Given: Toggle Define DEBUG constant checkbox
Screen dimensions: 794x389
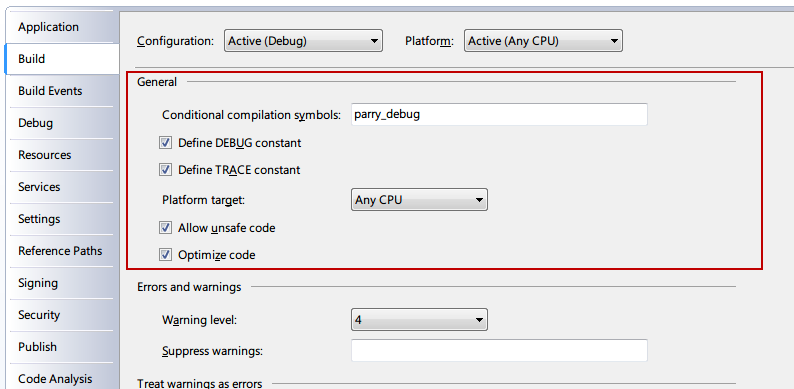Looking at the screenshot, I should [165, 143].
